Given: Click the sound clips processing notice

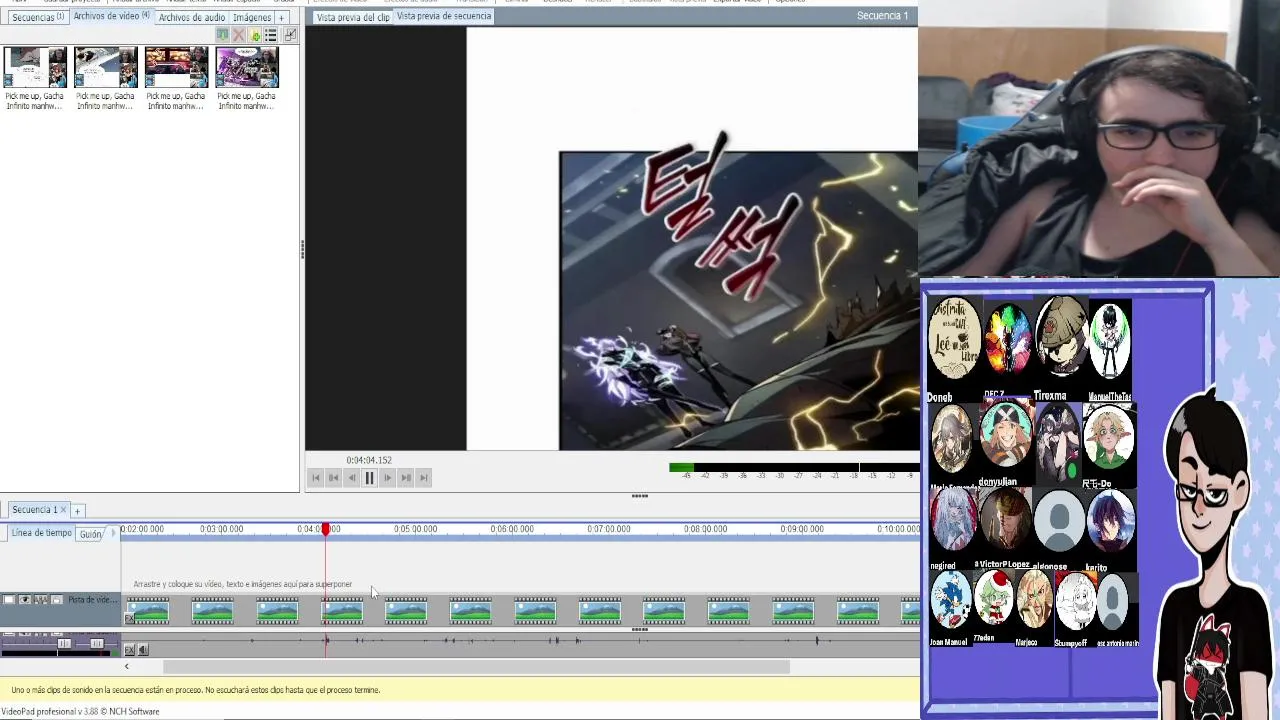Looking at the screenshot, I should pos(196,690).
